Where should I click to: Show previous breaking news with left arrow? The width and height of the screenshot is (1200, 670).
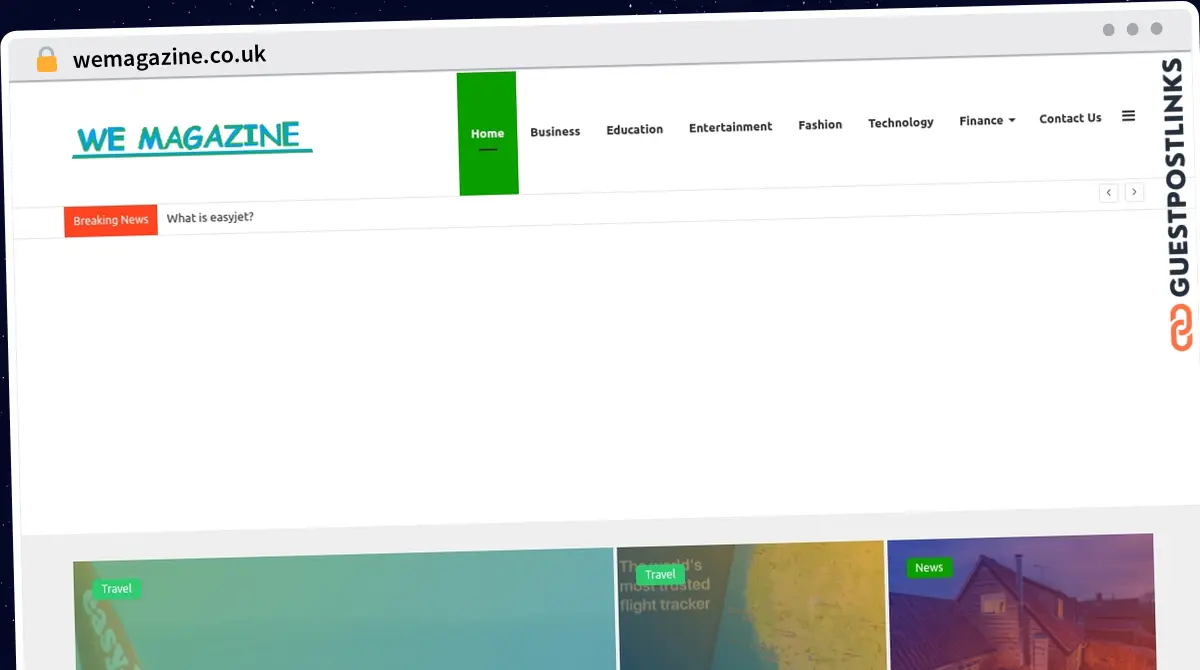tap(1108, 193)
